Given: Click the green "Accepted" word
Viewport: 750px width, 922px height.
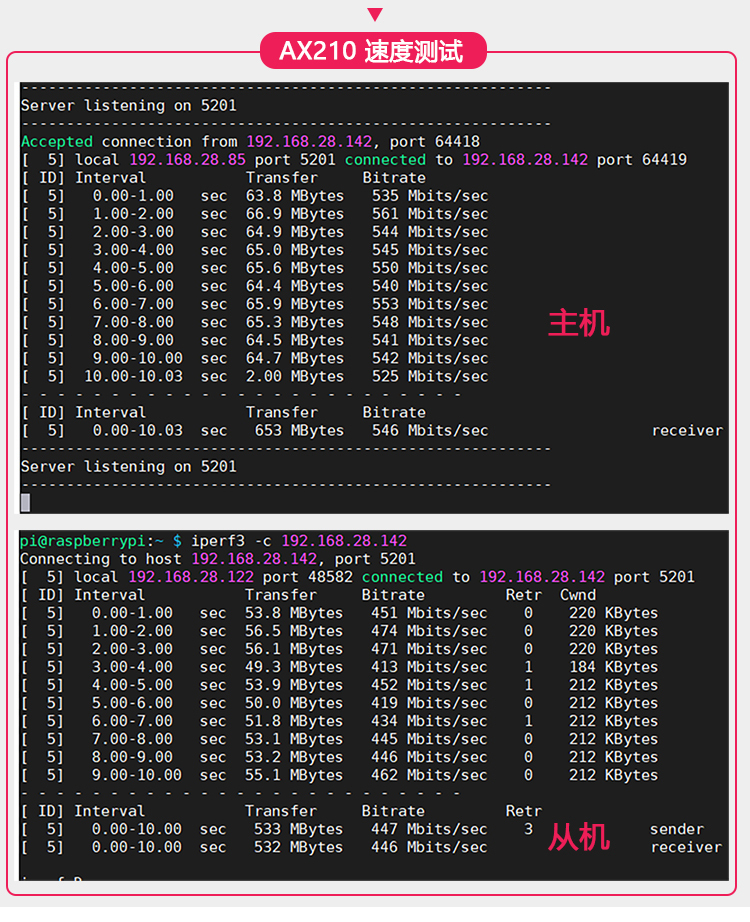Looking at the screenshot, I should click(57, 142).
